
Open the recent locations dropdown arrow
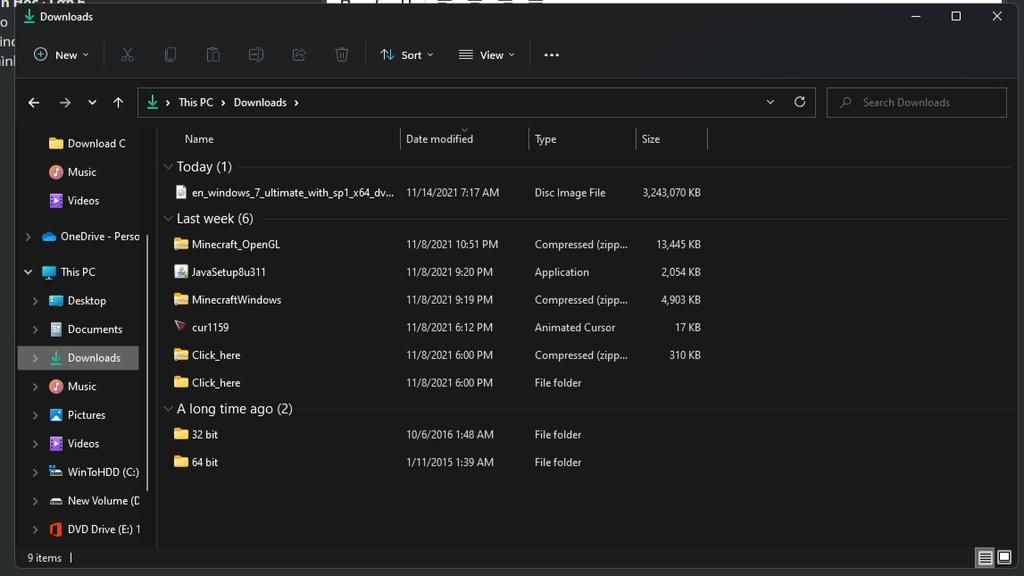tap(92, 103)
